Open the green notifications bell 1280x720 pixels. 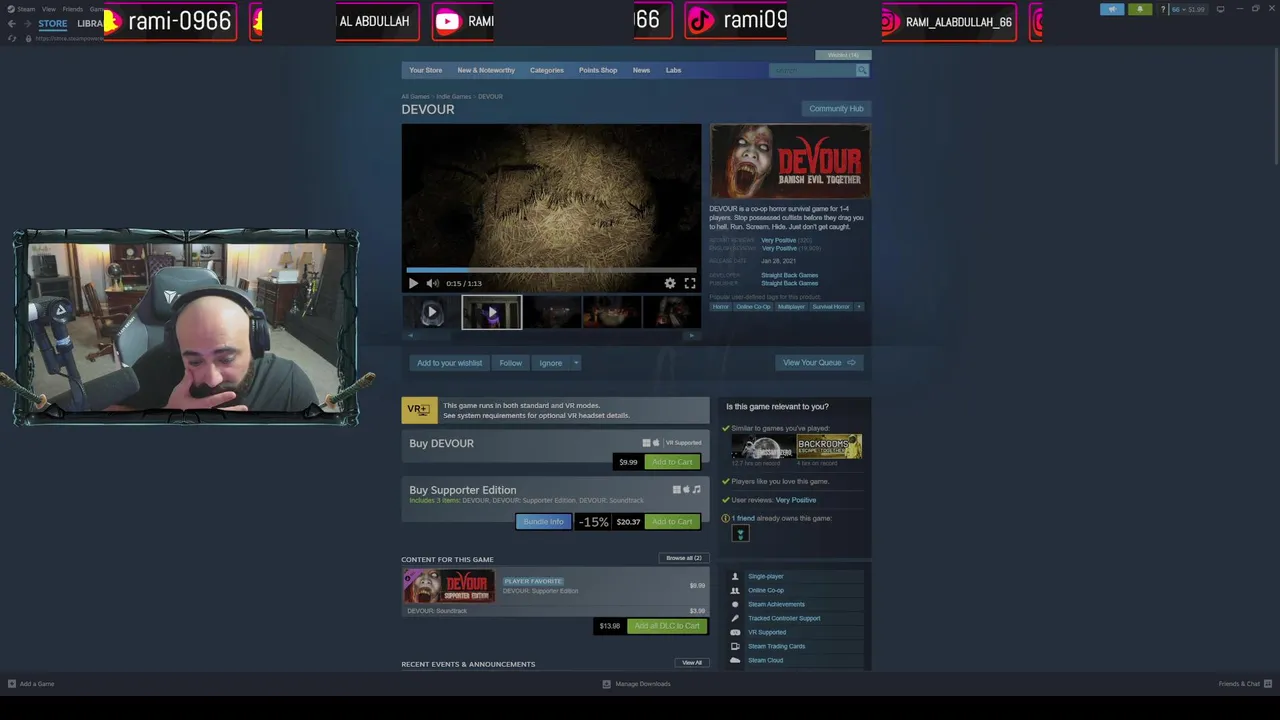1139,9
